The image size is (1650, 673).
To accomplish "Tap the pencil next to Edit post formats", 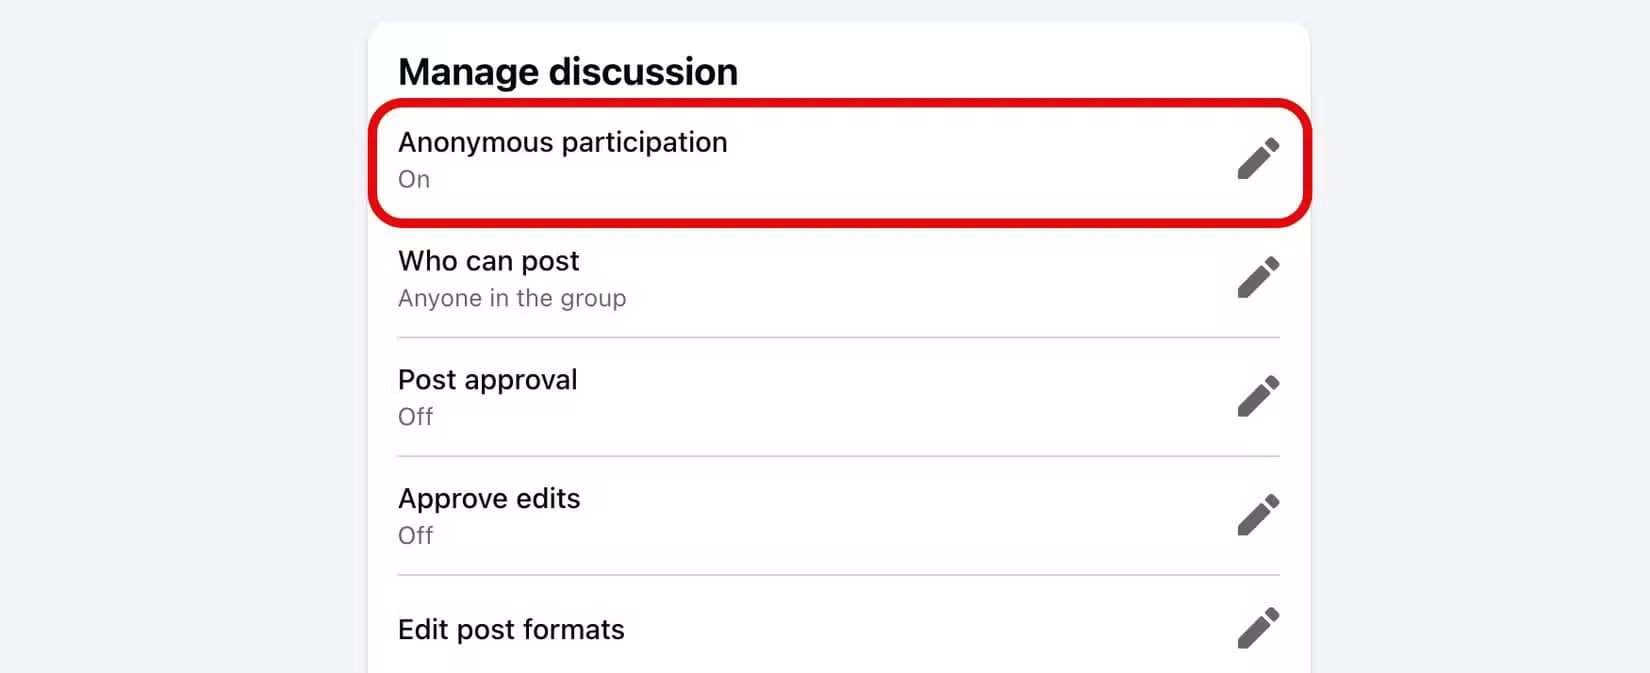I will tap(1258, 629).
